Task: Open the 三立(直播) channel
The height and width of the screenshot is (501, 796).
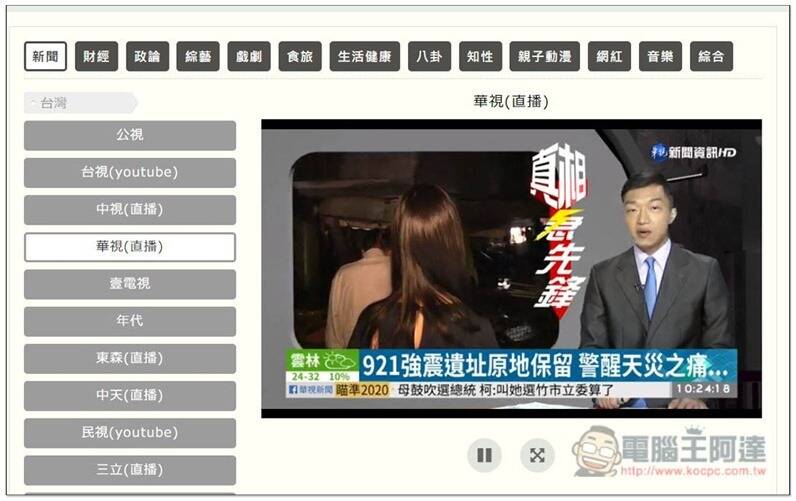Action: pos(130,470)
